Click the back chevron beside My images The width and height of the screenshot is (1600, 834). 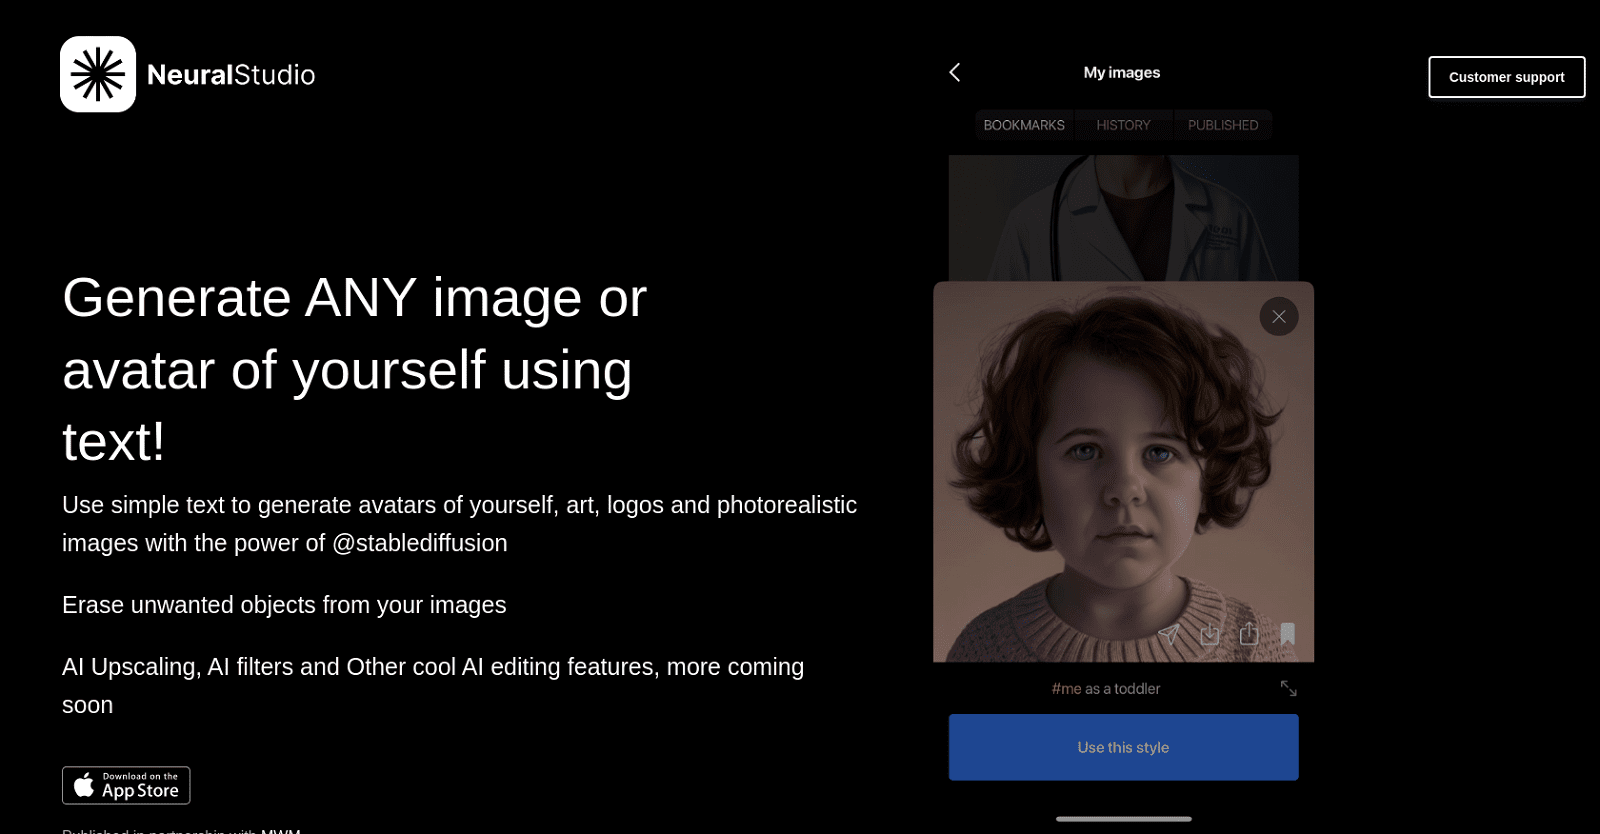(x=954, y=72)
